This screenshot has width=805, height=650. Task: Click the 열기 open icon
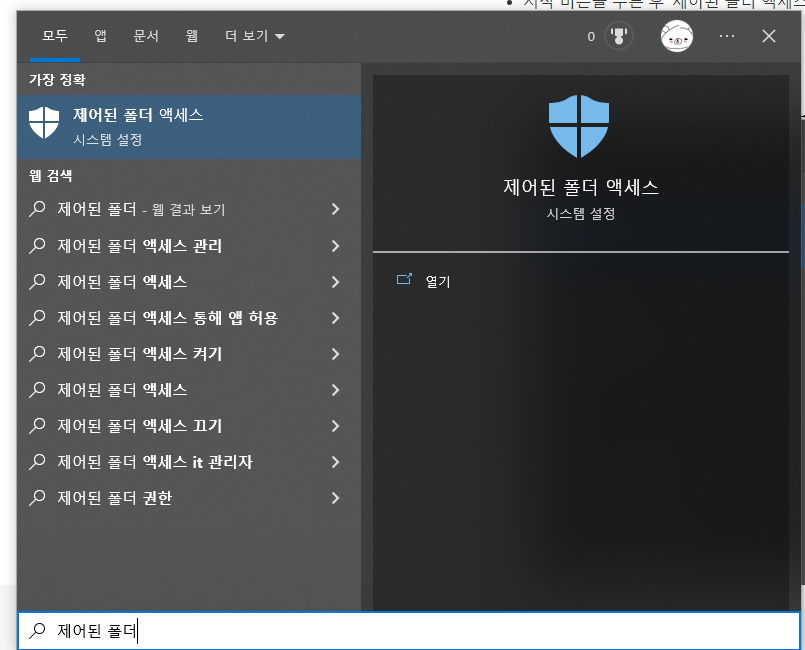click(404, 279)
